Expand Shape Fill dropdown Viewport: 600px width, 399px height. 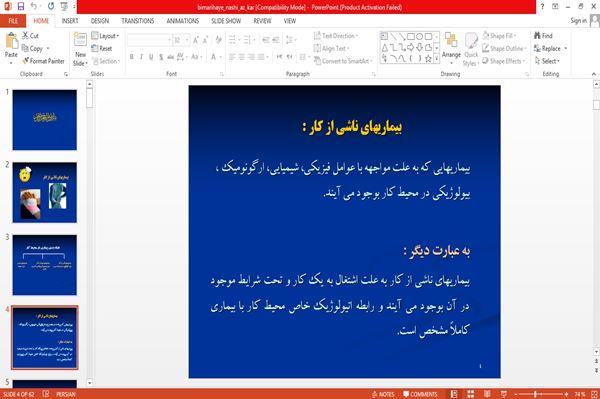coord(499,36)
